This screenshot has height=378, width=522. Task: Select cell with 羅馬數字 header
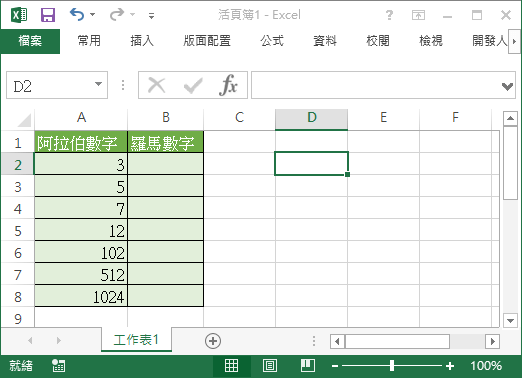(x=166, y=143)
